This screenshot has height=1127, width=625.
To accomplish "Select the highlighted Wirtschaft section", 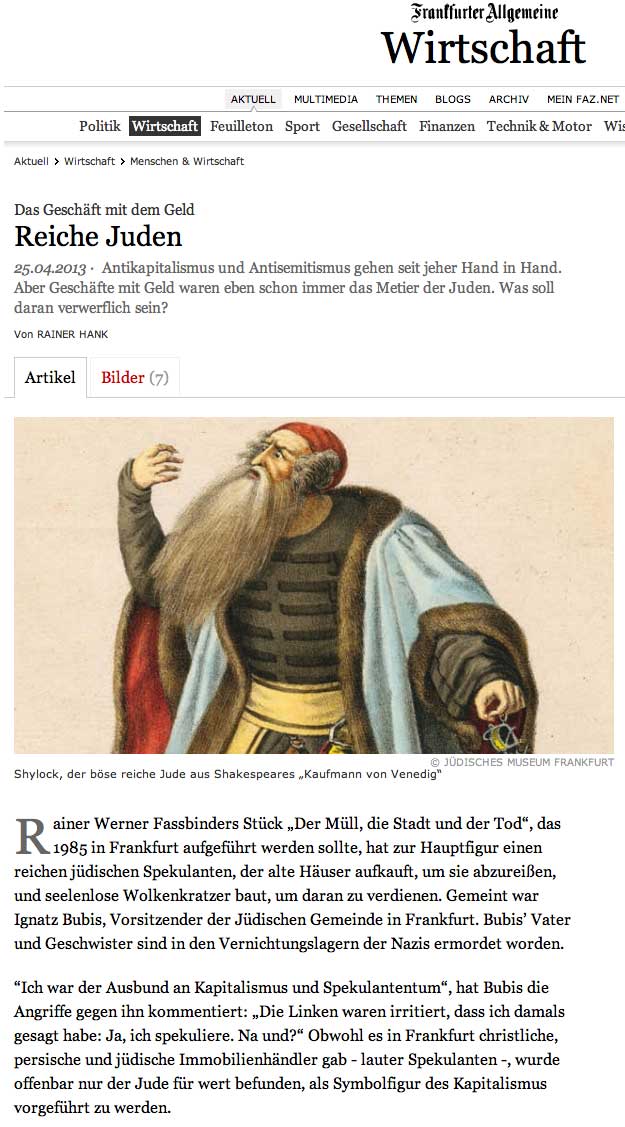I will (165, 126).
